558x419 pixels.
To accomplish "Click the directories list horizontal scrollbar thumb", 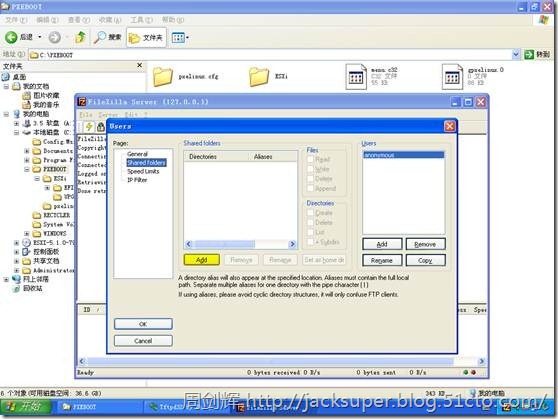I will pyautogui.click(x=224, y=244).
